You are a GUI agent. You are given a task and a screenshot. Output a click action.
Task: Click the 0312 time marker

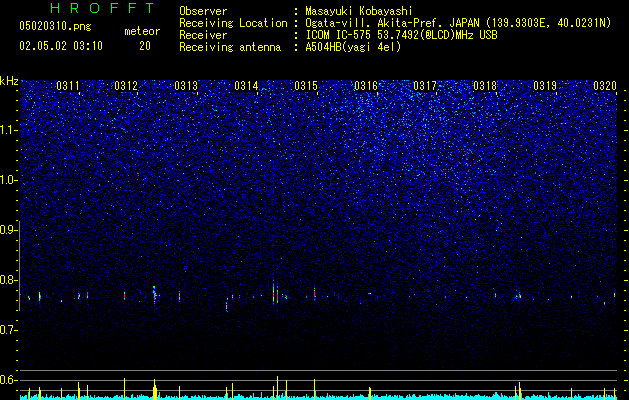[126, 86]
